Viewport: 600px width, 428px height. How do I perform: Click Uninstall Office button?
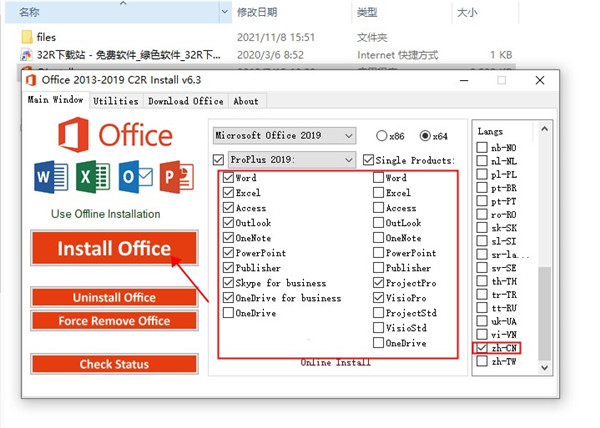[114, 298]
